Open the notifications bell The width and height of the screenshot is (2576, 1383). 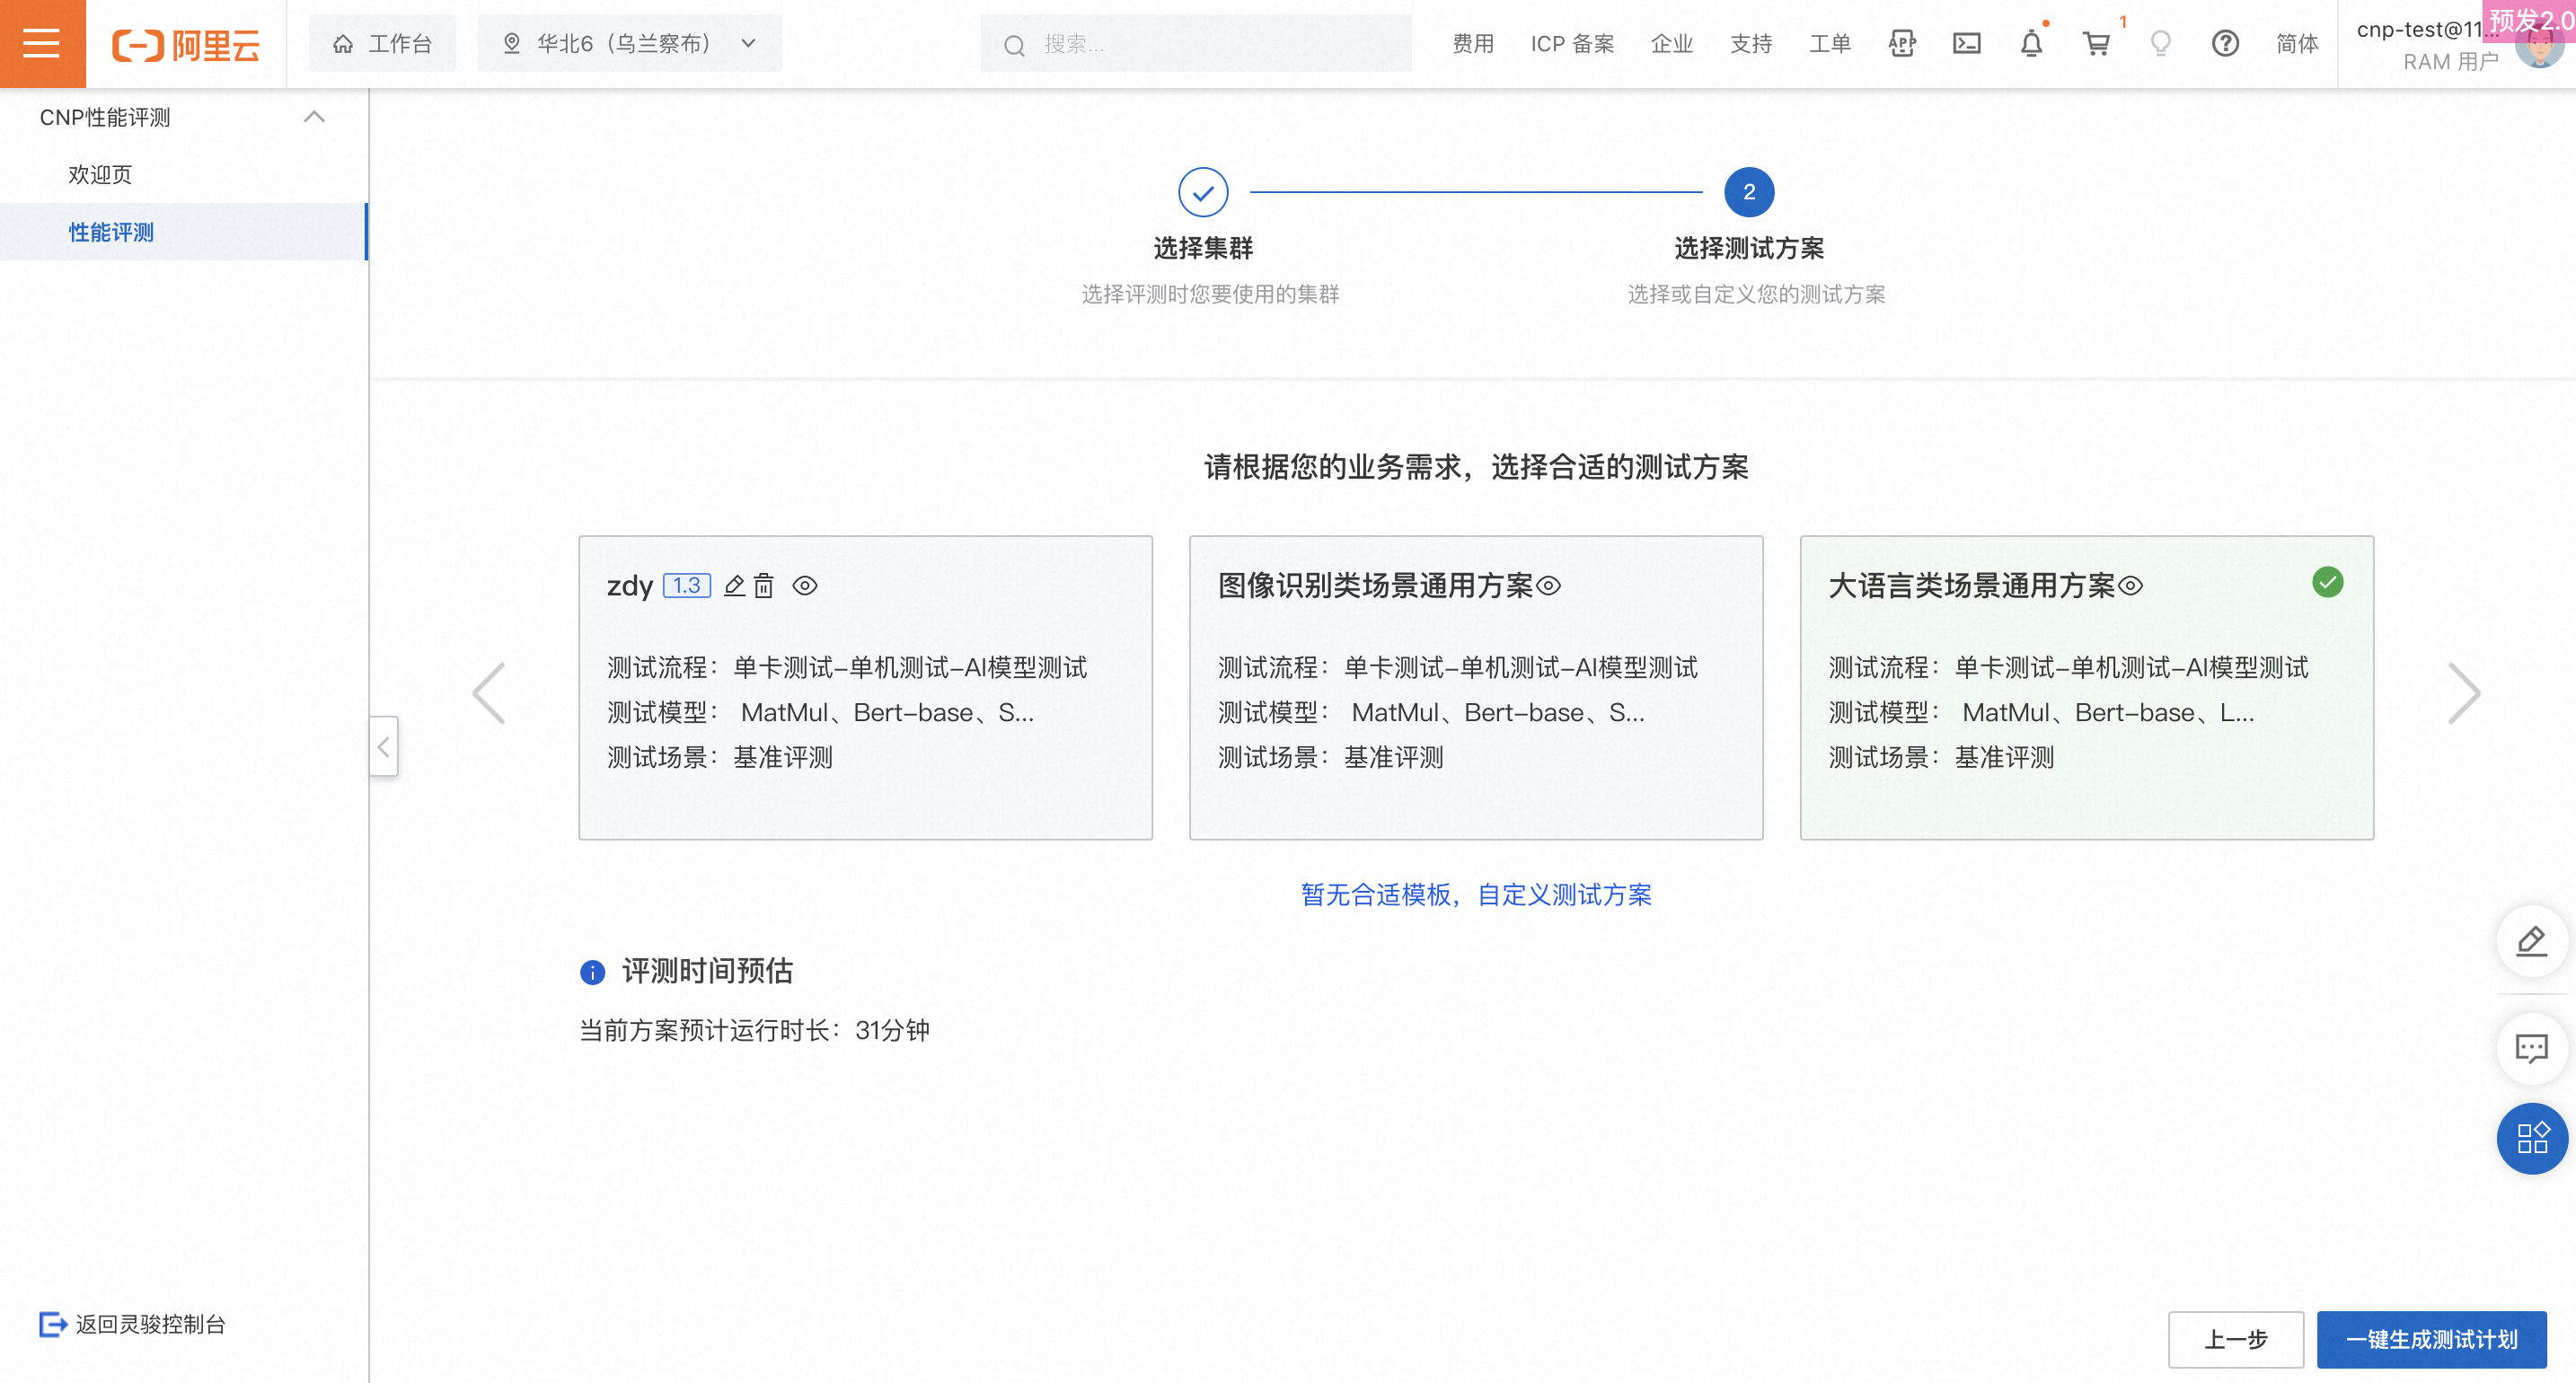(x=2031, y=43)
